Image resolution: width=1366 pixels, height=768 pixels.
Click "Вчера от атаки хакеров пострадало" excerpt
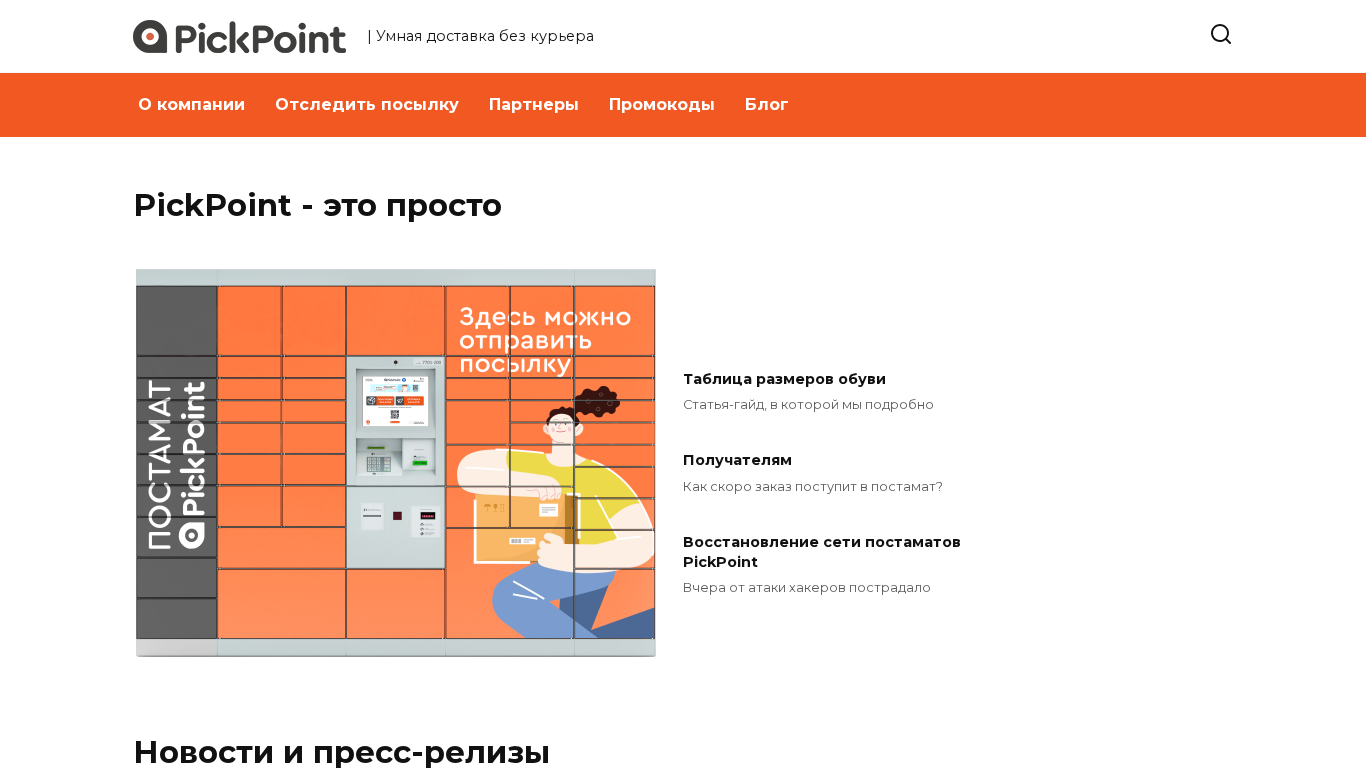point(807,588)
